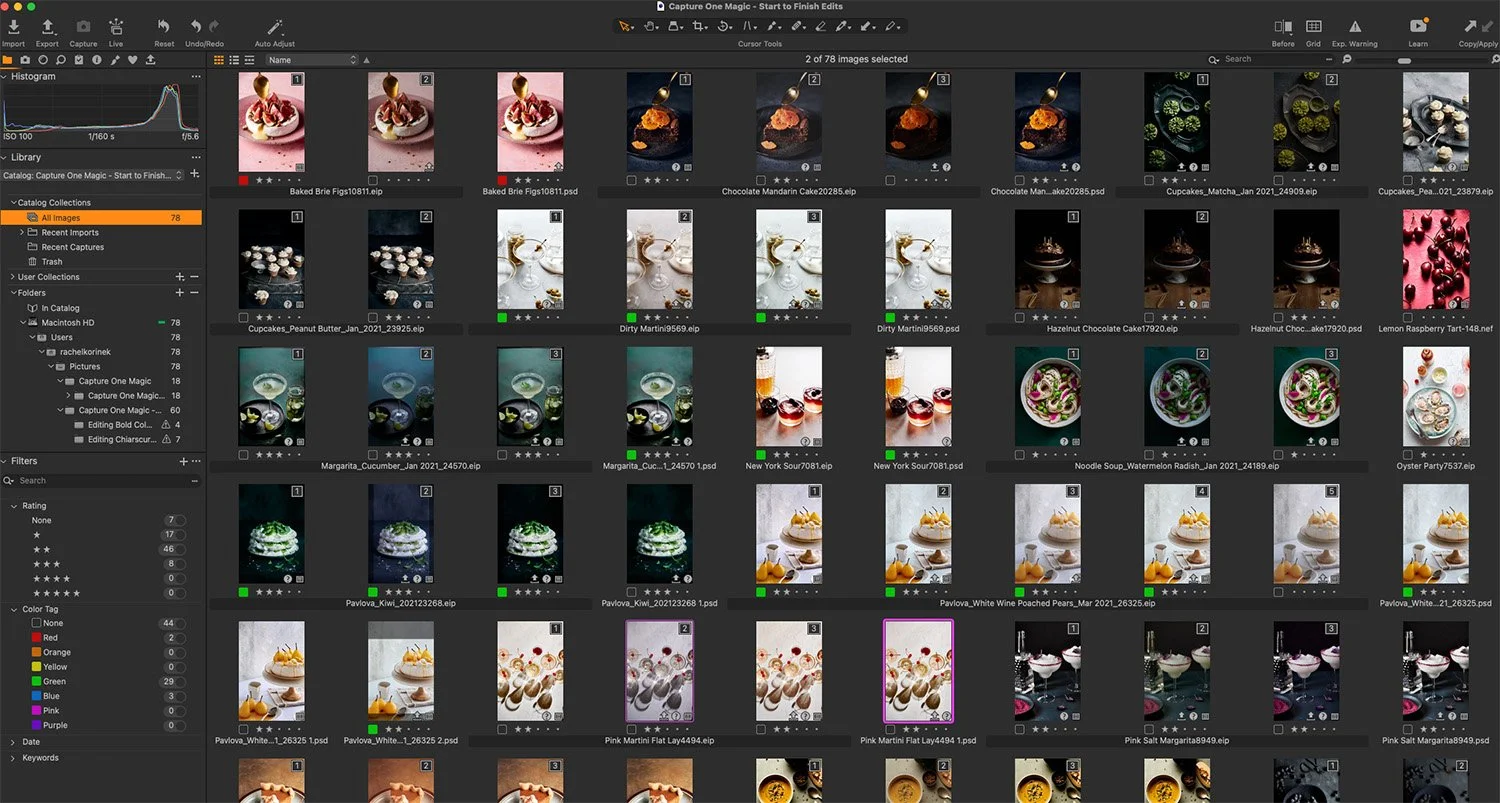Collapse the Color Tag filter section
The image size is (1500, 803).
pos(14,609)
